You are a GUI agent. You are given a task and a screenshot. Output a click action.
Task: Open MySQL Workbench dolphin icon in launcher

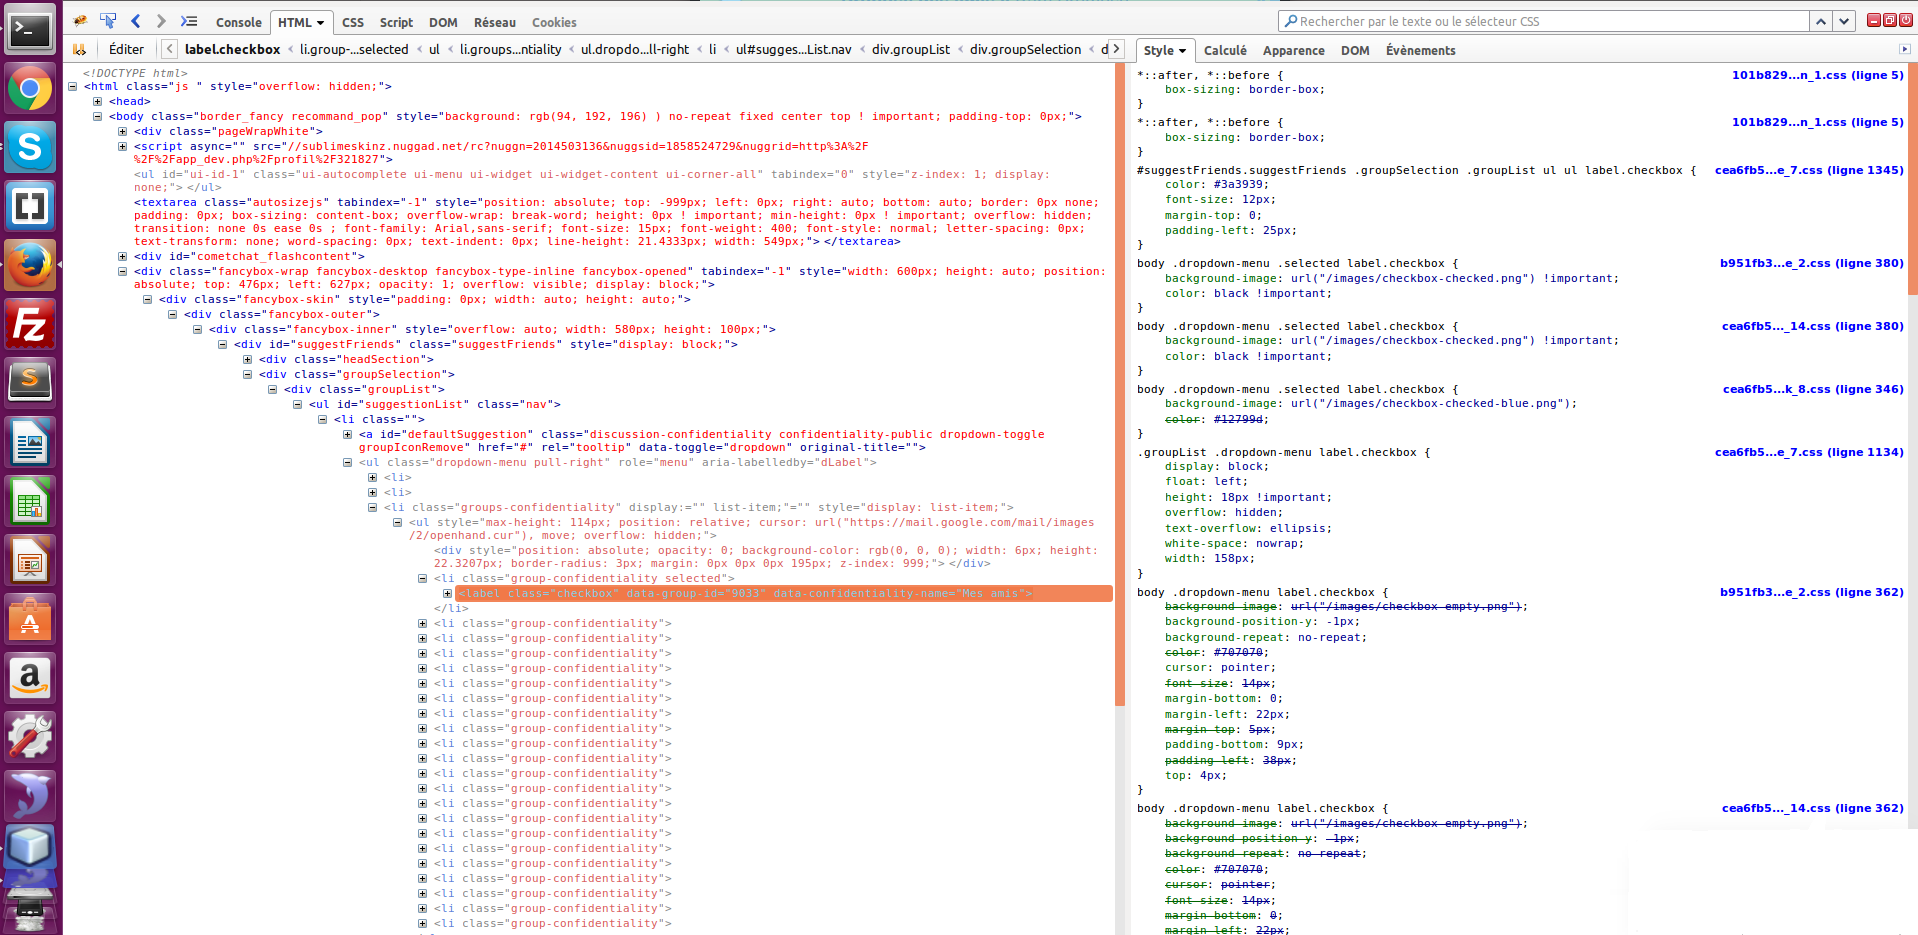pos(30,796)
